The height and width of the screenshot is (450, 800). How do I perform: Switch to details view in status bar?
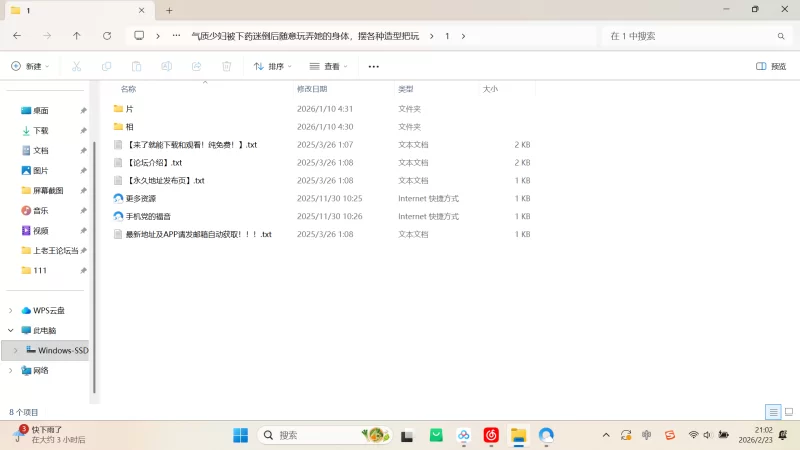773,411
